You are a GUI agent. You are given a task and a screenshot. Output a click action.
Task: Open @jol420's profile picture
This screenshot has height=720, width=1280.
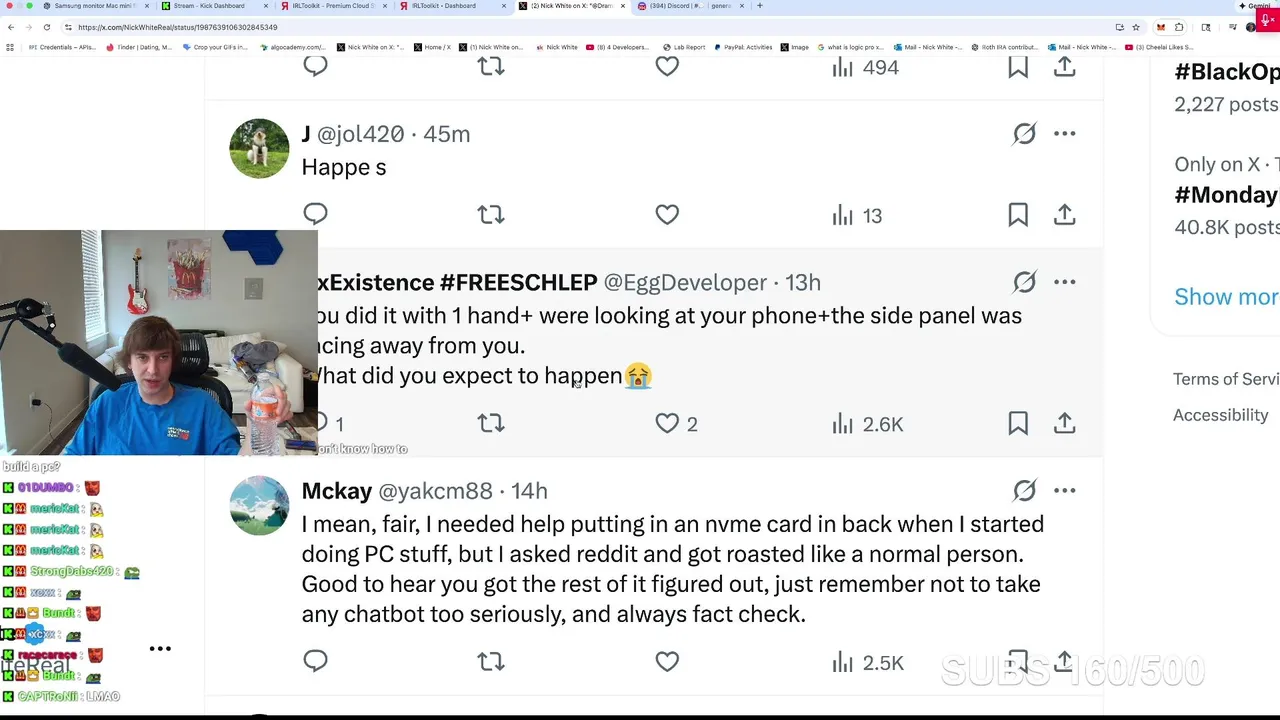tap(259, 149)
